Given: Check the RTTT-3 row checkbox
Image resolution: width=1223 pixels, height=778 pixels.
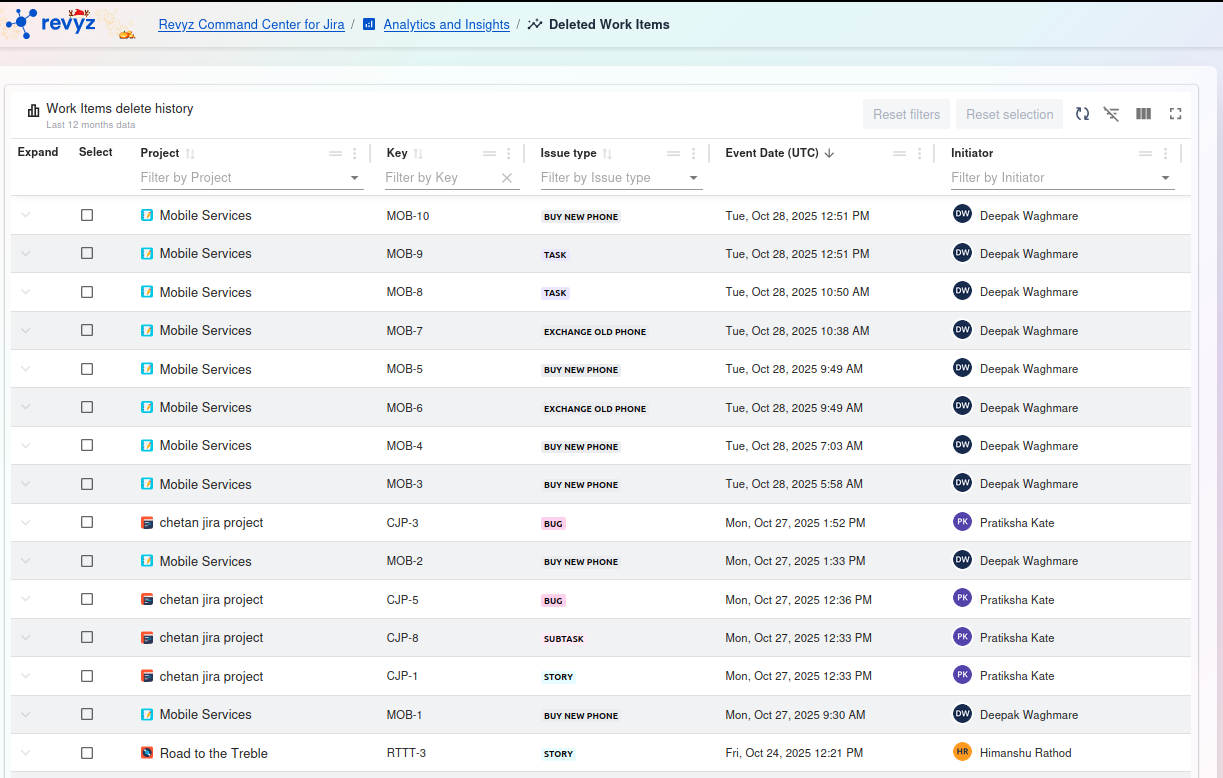Looking at the screenshot, I should [87, 753].
